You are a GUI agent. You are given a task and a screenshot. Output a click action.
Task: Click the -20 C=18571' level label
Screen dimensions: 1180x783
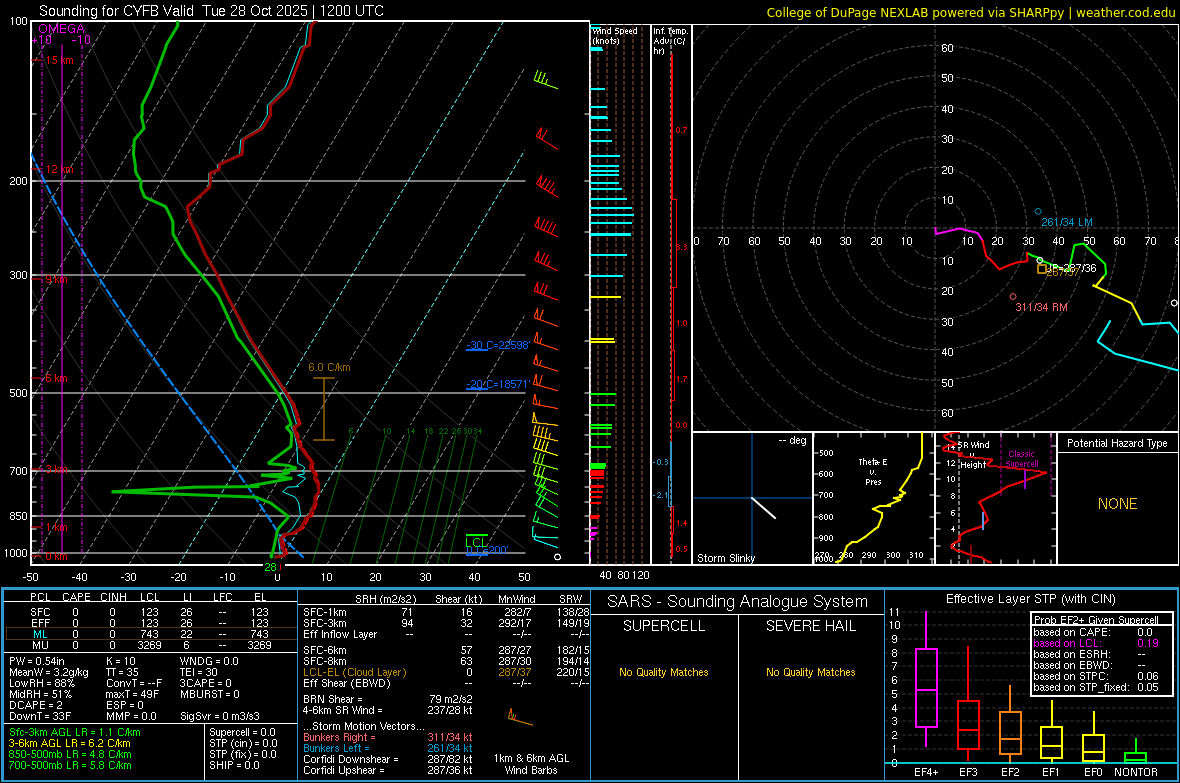pos(497,384)
